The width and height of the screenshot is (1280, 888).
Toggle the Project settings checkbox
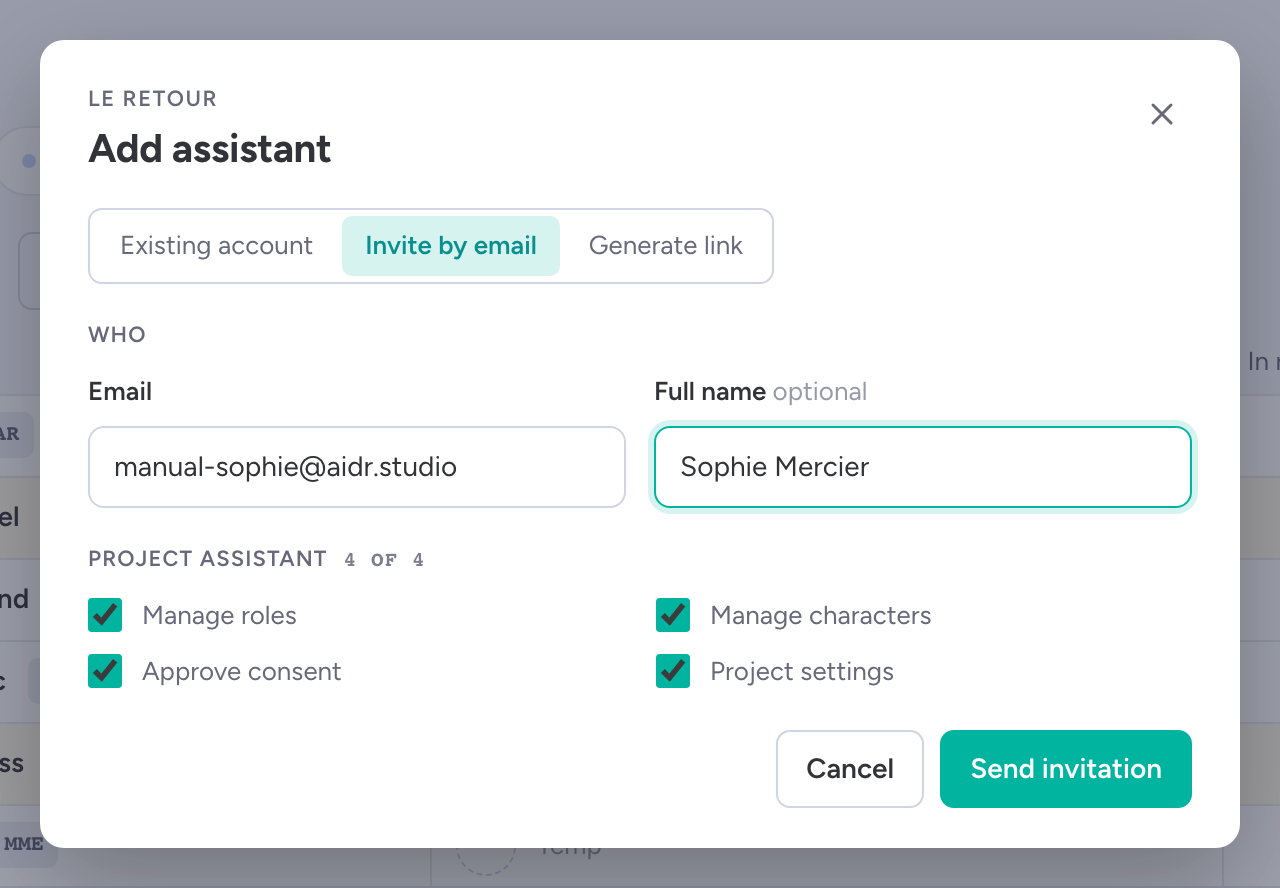pyautogui.click(x=673, y=671)
